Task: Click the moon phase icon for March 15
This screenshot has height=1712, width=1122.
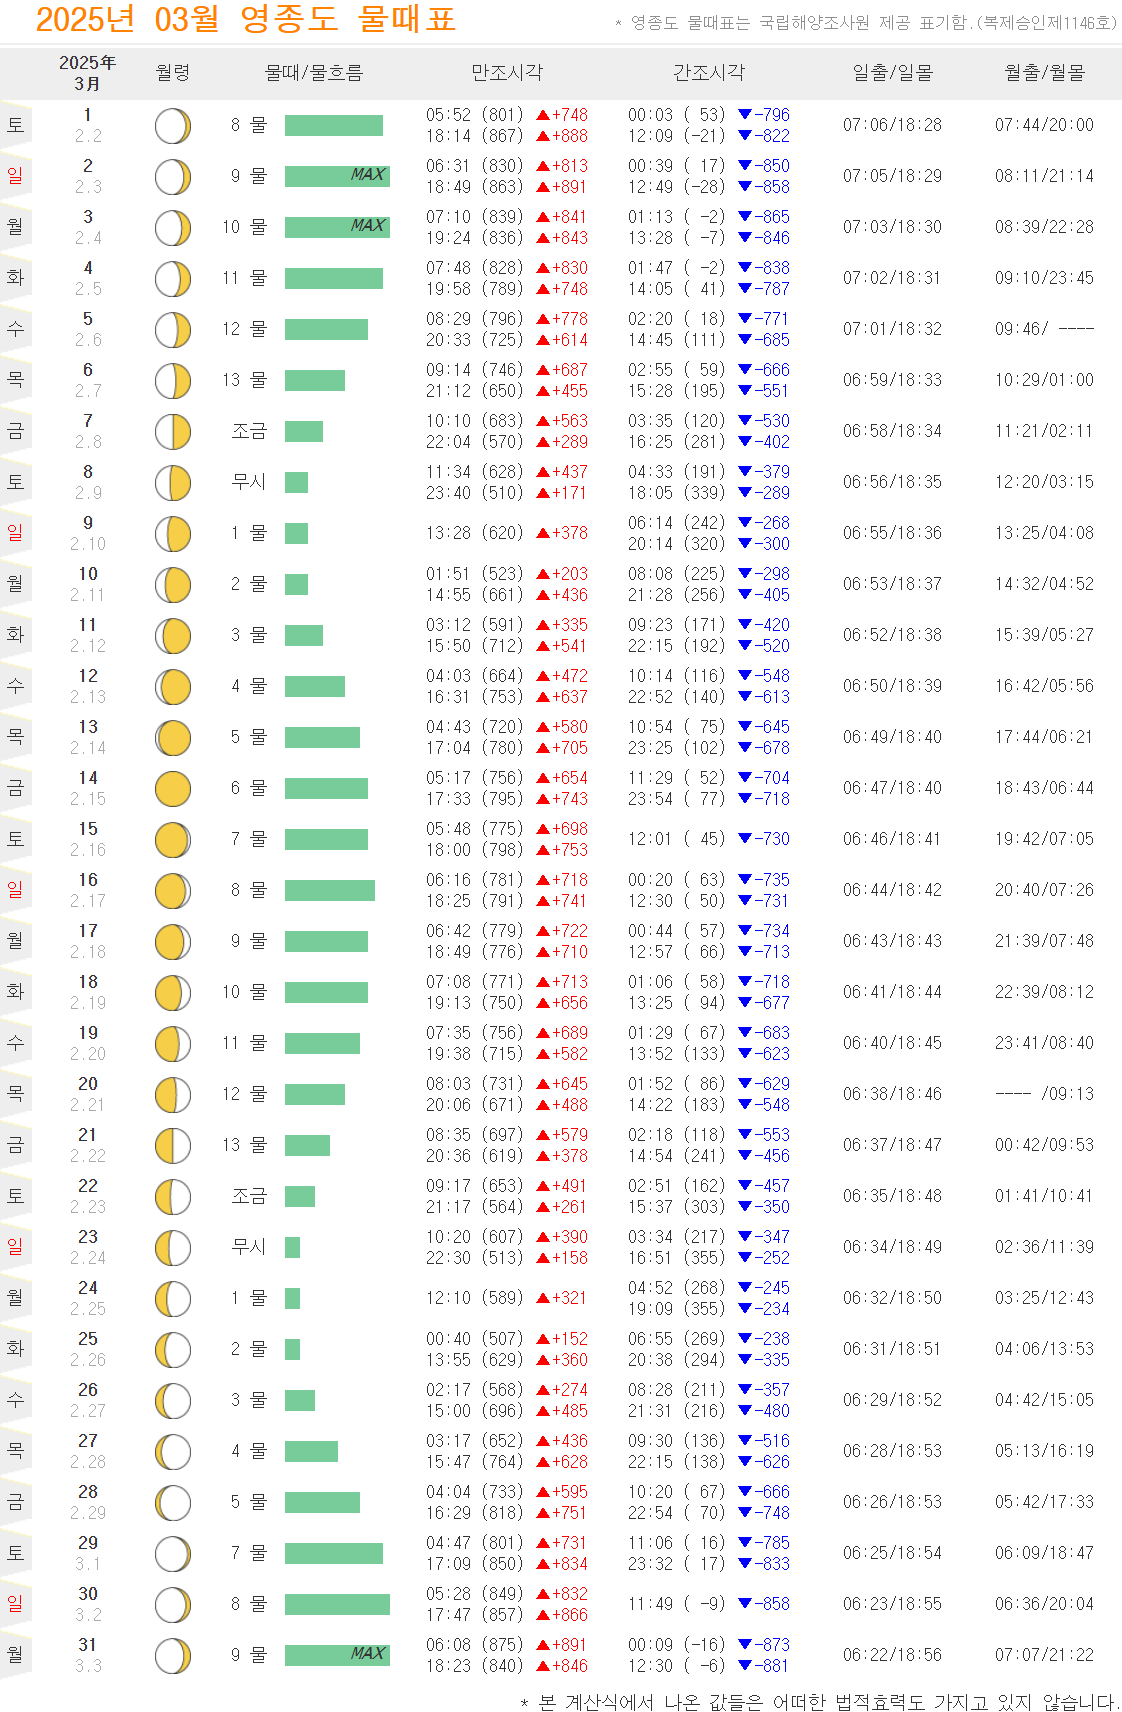Action: (x=173, y=840)
